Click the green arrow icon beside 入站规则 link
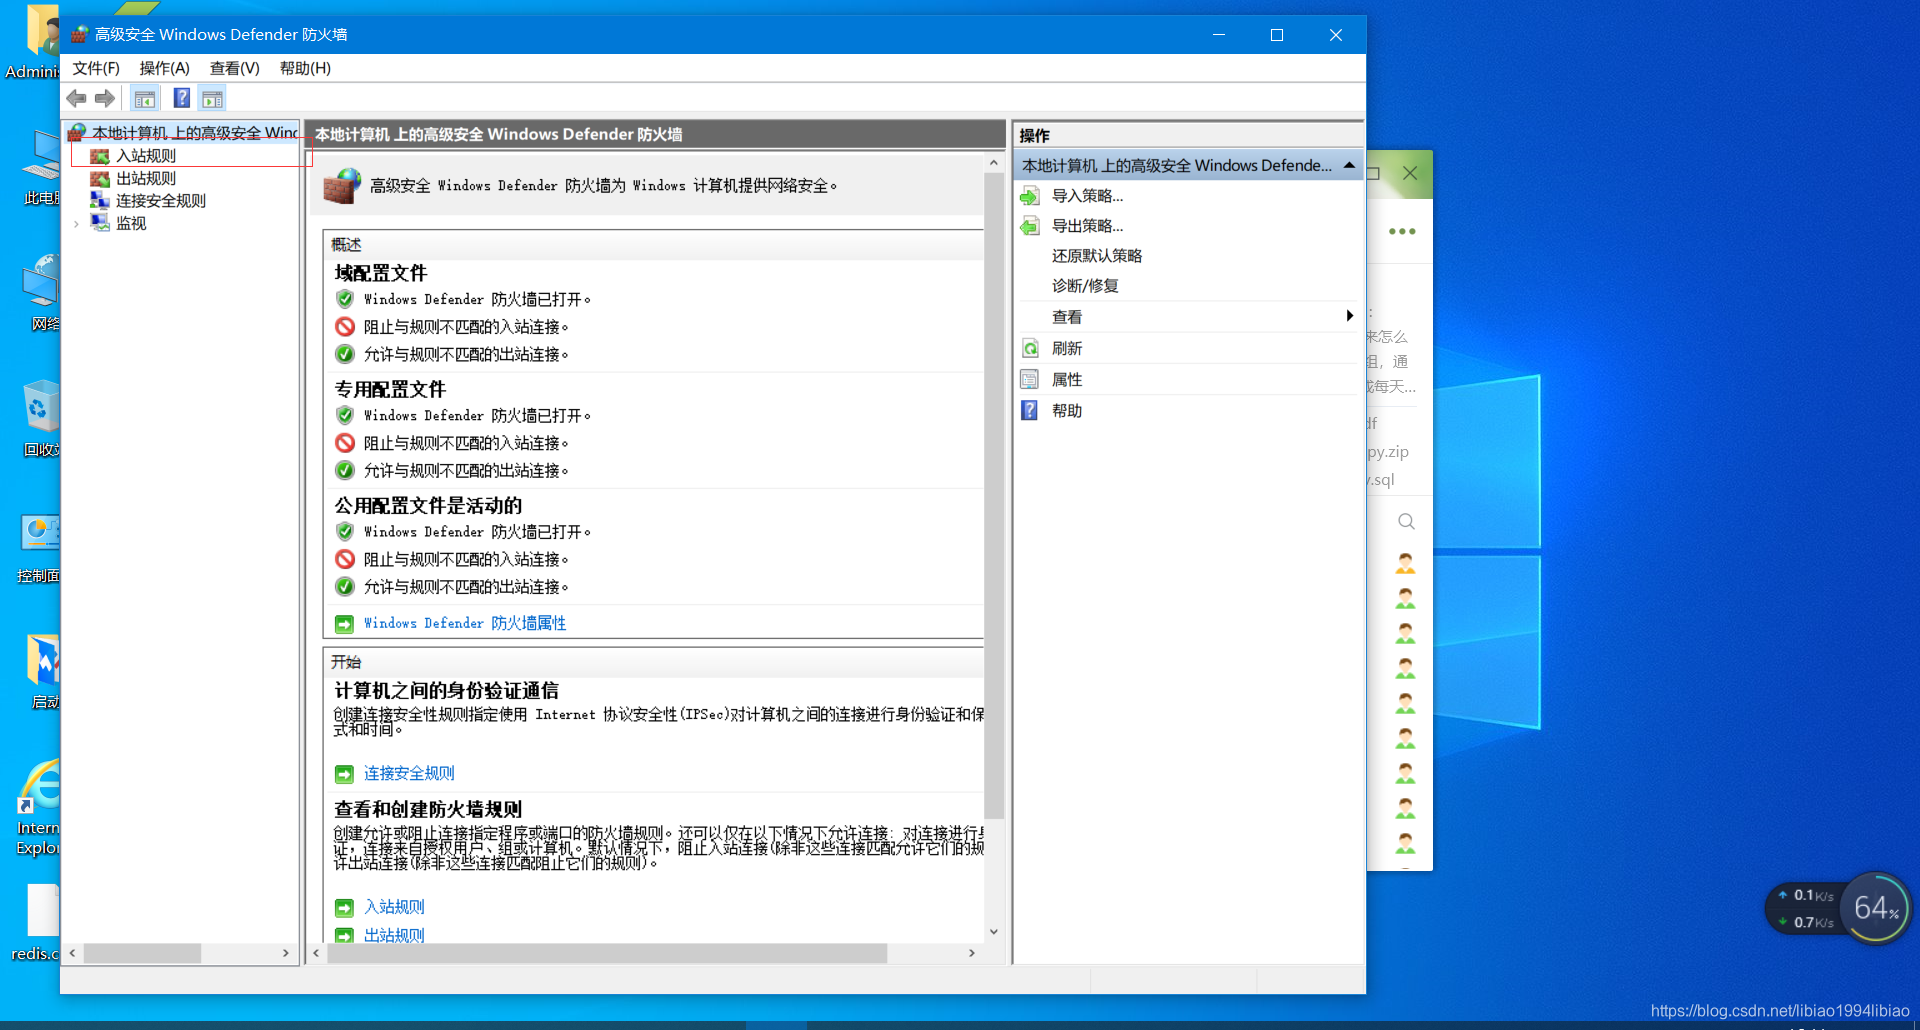Image resolution: width=1920 pixels, height=1030 pixels. click(344, 908)
